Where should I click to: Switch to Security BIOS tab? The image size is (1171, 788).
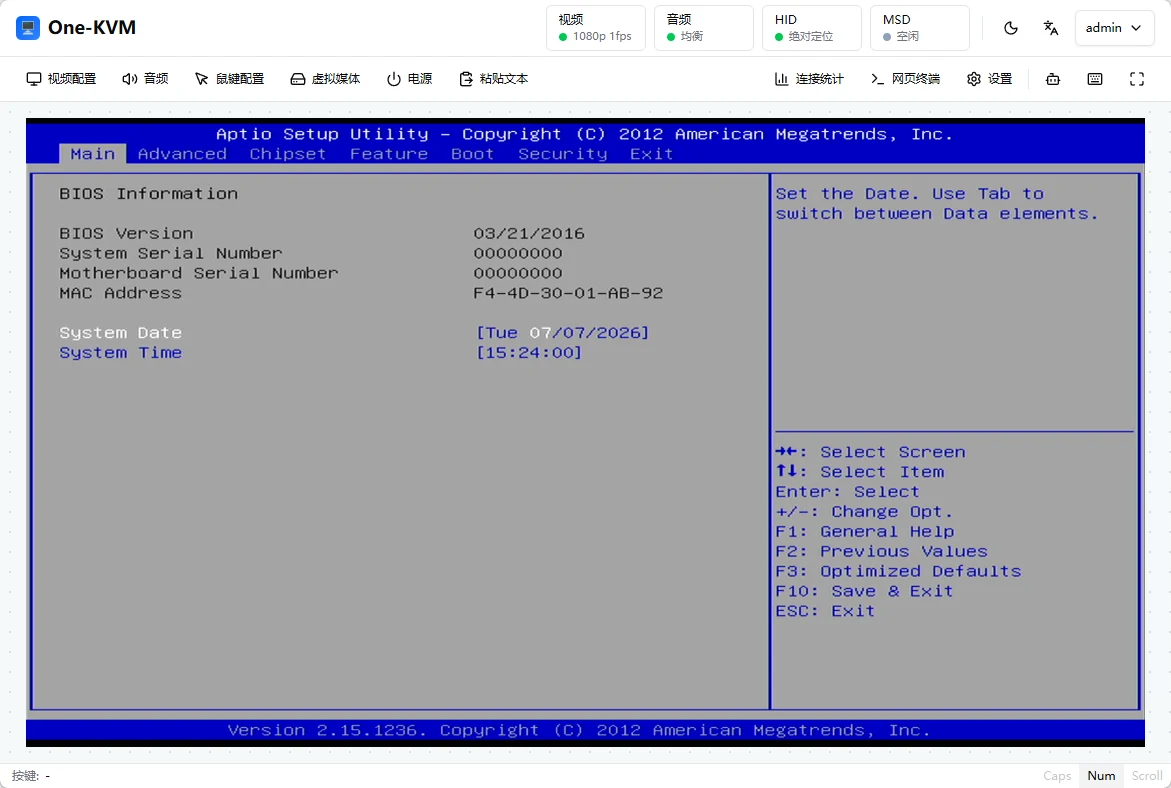(x=562, y=154)
